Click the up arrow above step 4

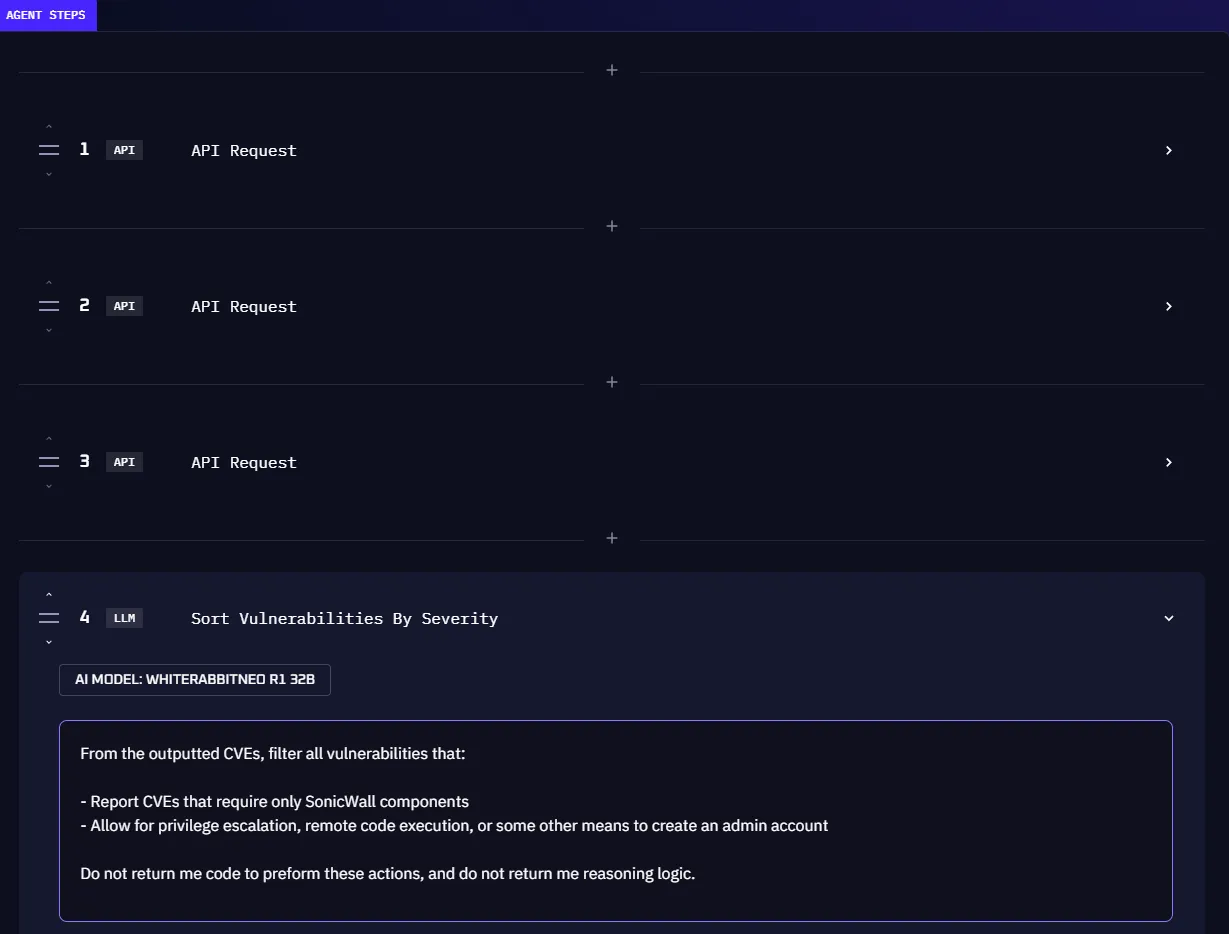(48, 593)
